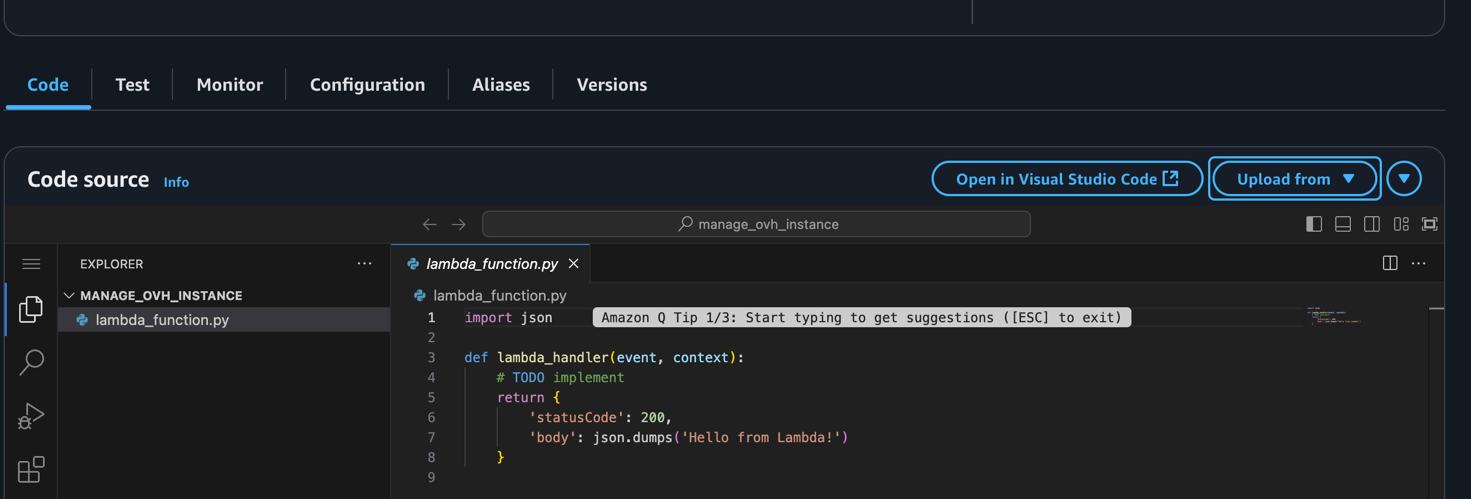
Task: Click the Amazon Q Tip suggestion banner
Action: coord(862,317)
